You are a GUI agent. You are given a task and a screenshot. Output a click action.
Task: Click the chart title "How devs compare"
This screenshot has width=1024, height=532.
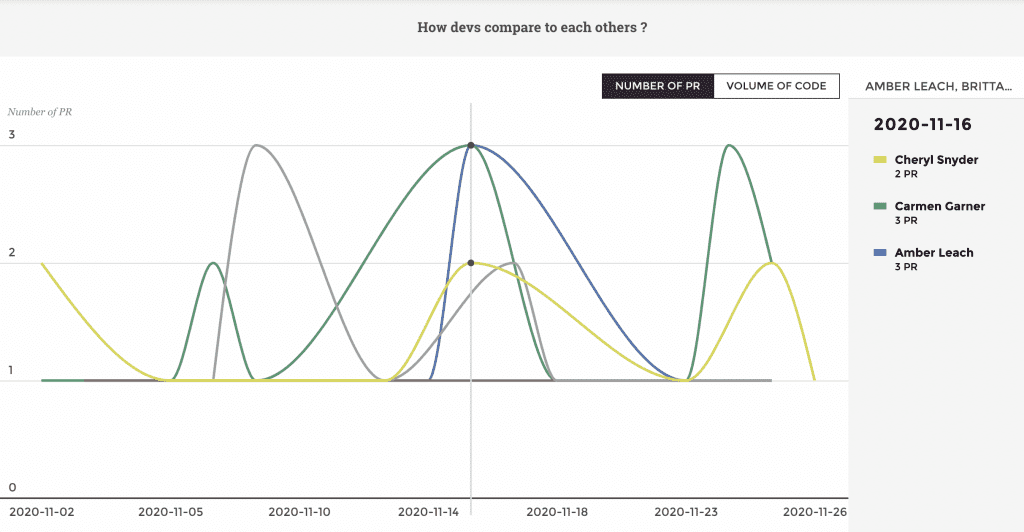pyautogui.click(x=531, y=27)
